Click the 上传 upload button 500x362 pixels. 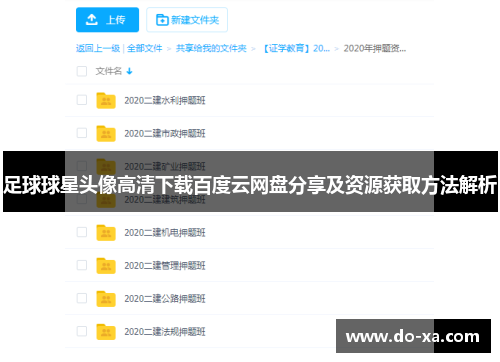(107, 20)
